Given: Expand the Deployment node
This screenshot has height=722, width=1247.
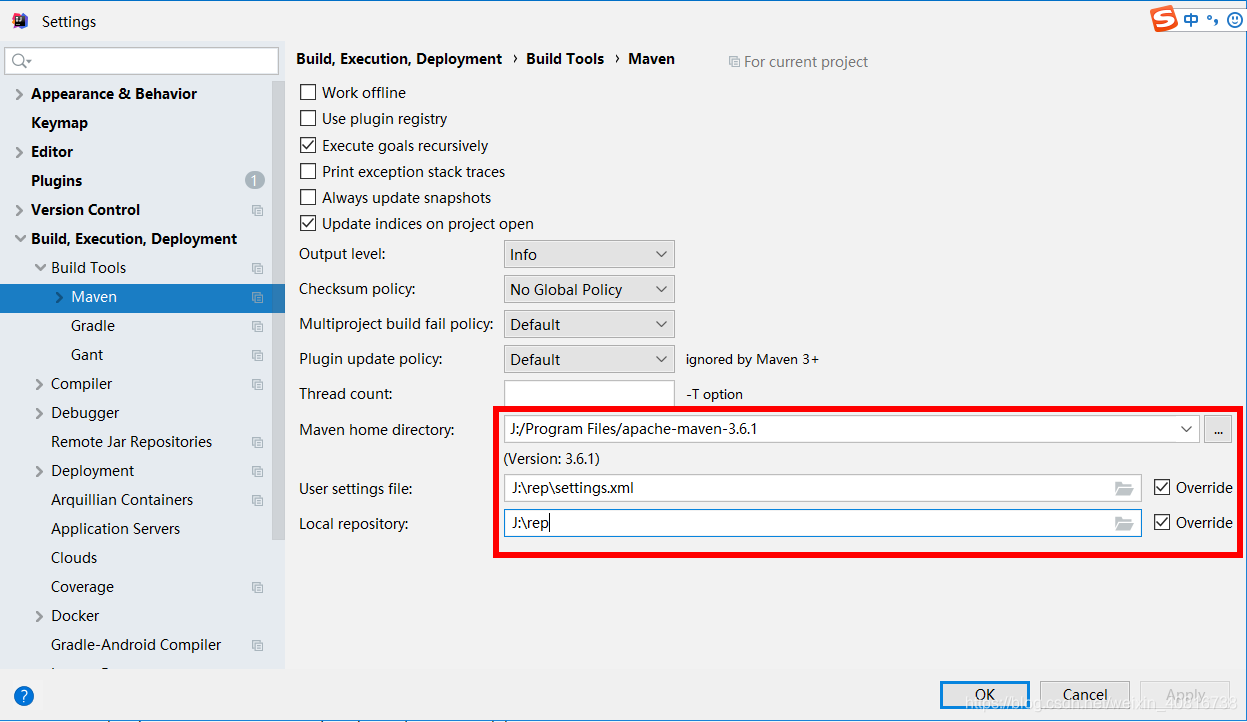Looking at the screenshot, I should [x=39, y=471].
